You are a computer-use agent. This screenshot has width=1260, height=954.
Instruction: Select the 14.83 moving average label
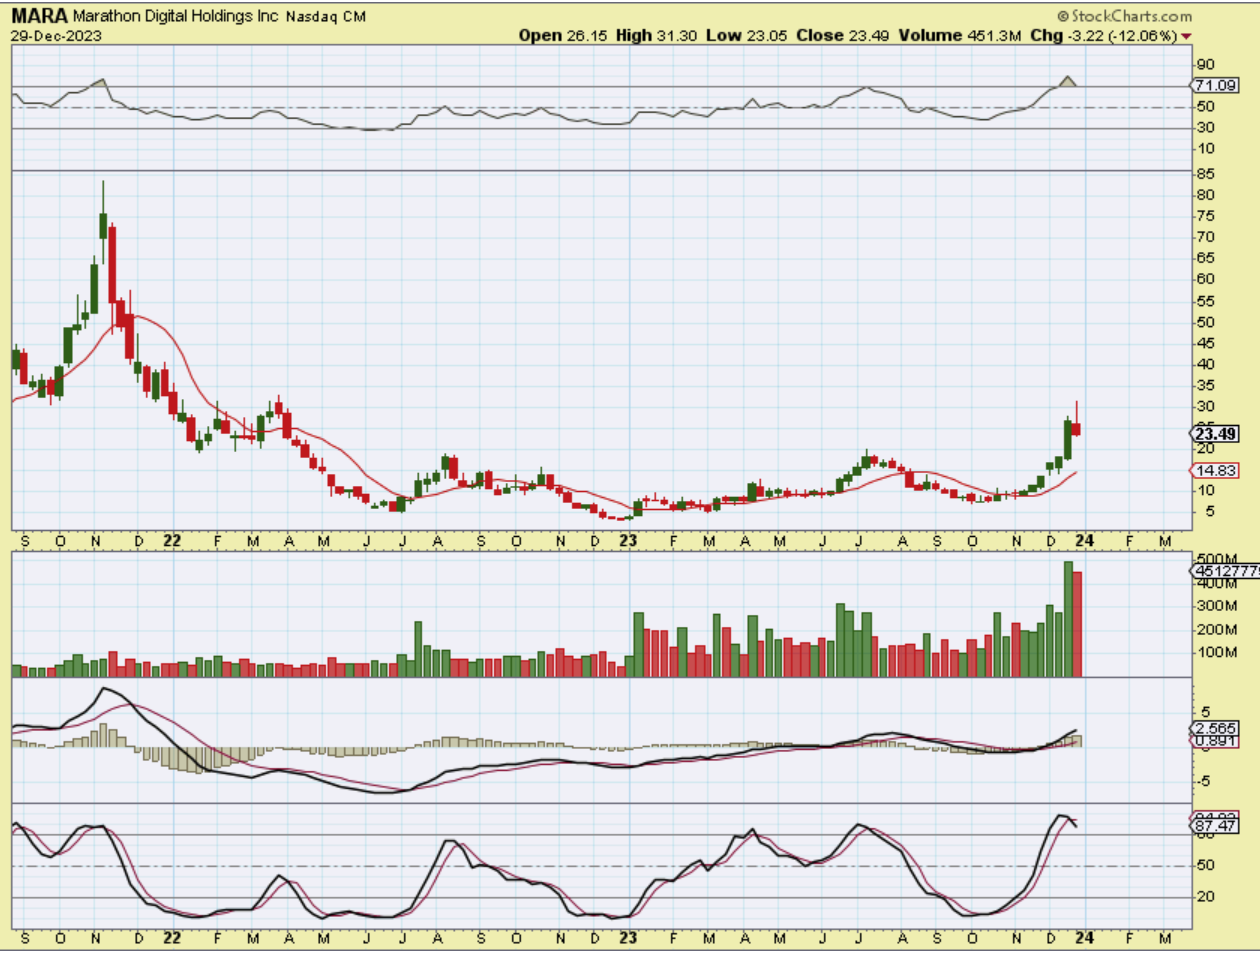[1216, 471]
